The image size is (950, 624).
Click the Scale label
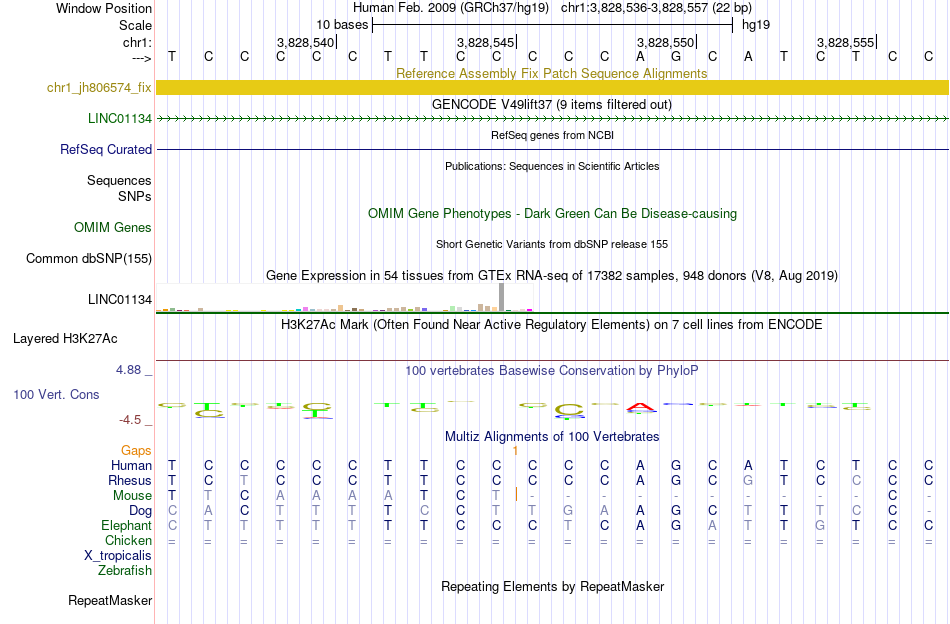coord(135,25)
